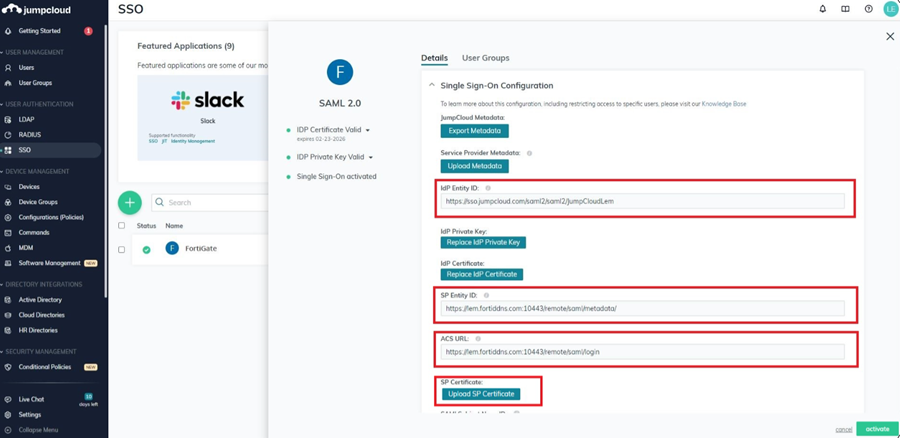
Task: Click the SP Entity ID input field
Action: tap(642, 309)
